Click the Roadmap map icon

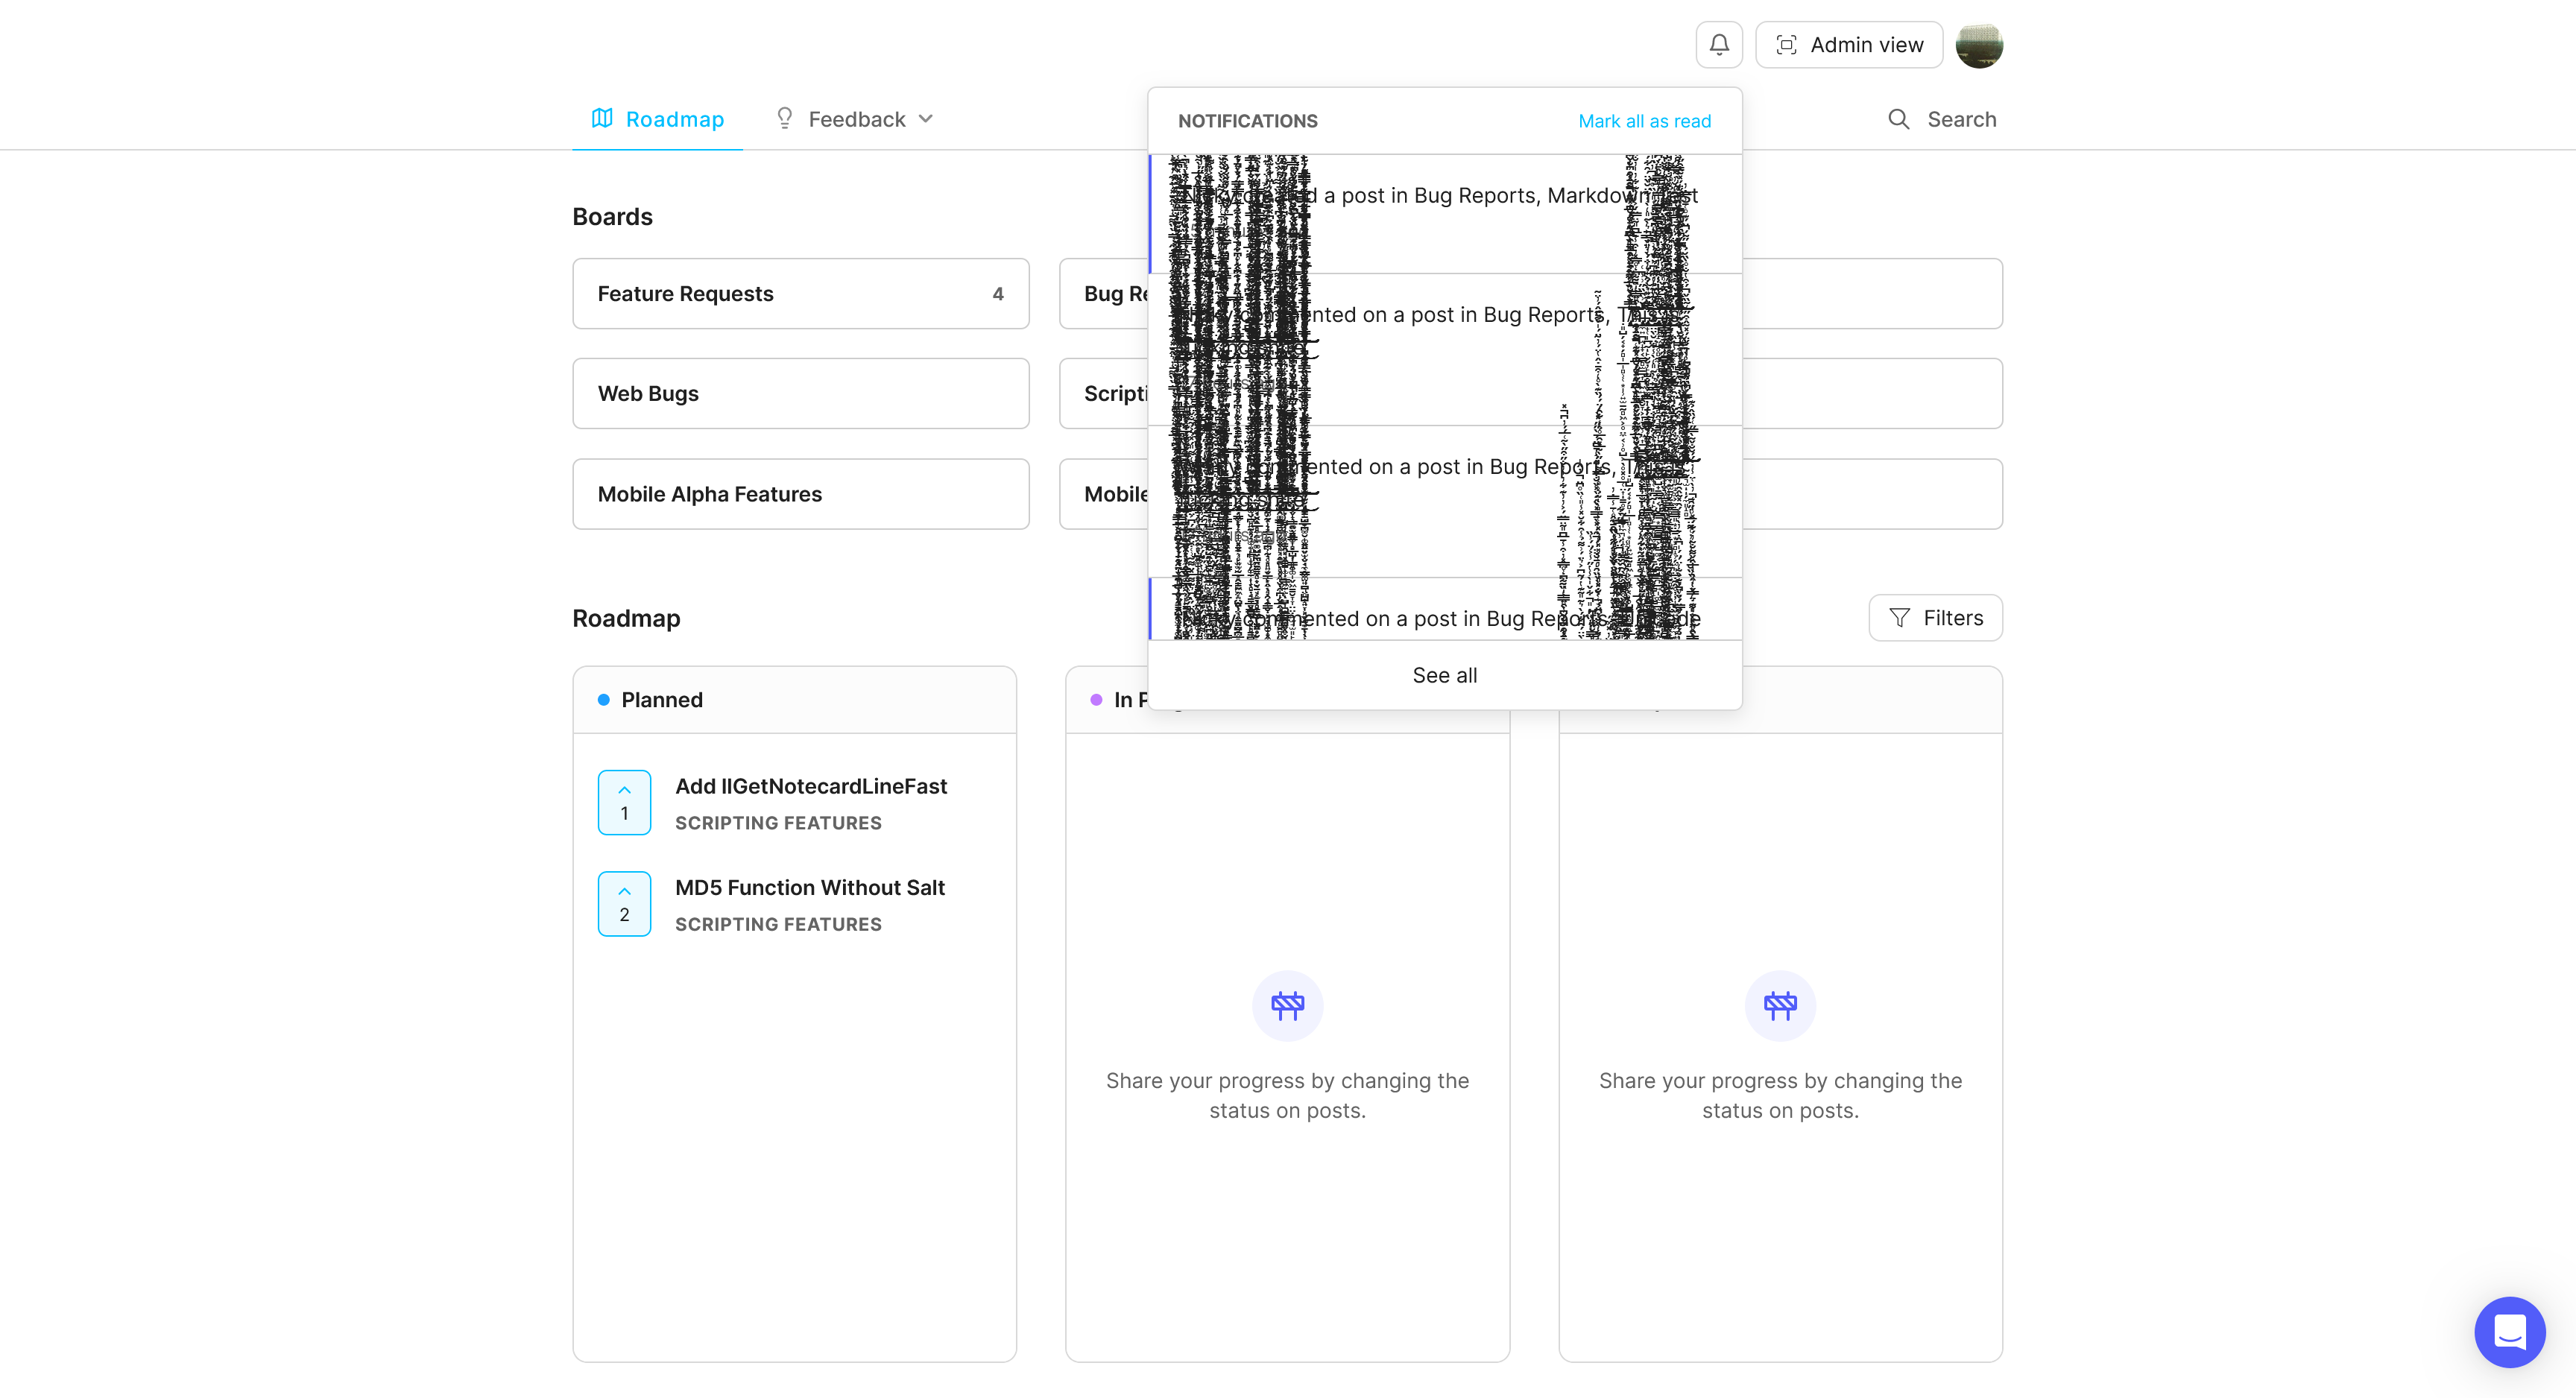point(602,119)
